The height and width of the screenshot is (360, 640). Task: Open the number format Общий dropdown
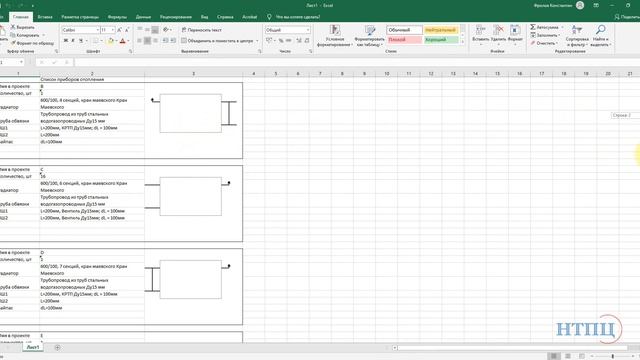click(x=308, y=30)
